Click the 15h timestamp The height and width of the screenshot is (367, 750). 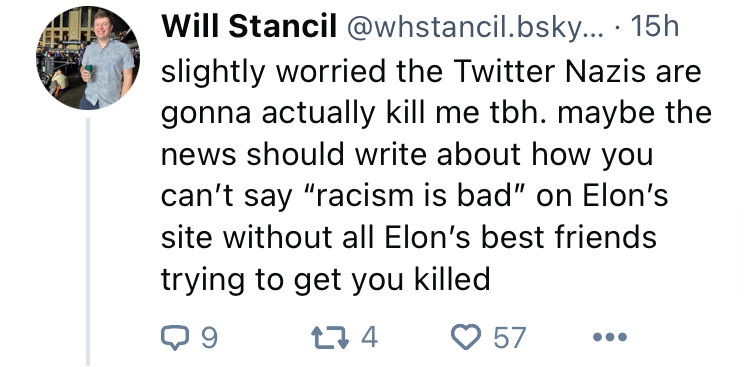(655, 27)
